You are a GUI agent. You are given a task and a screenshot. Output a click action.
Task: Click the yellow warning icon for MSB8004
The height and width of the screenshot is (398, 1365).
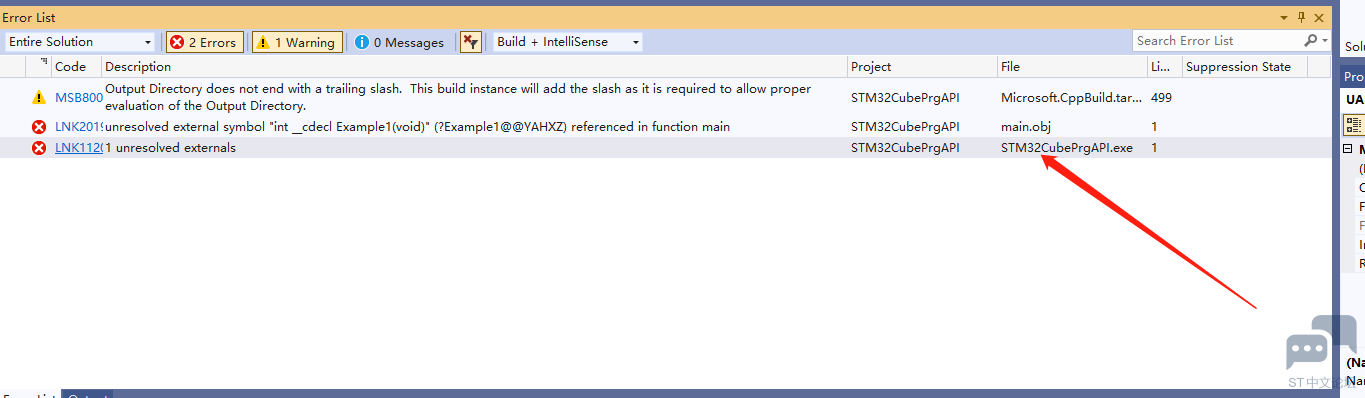[39, 98]
